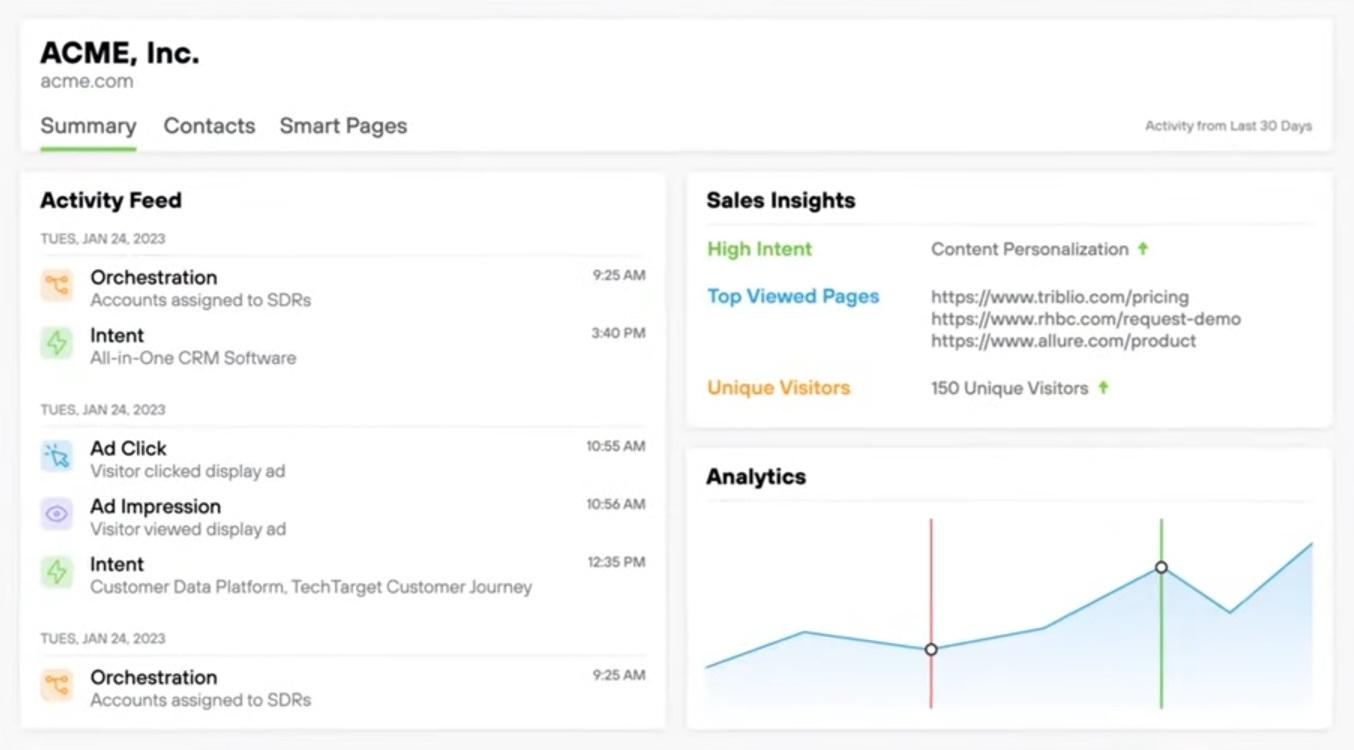Click the 10:55 AM timestamp

point(616,446)
